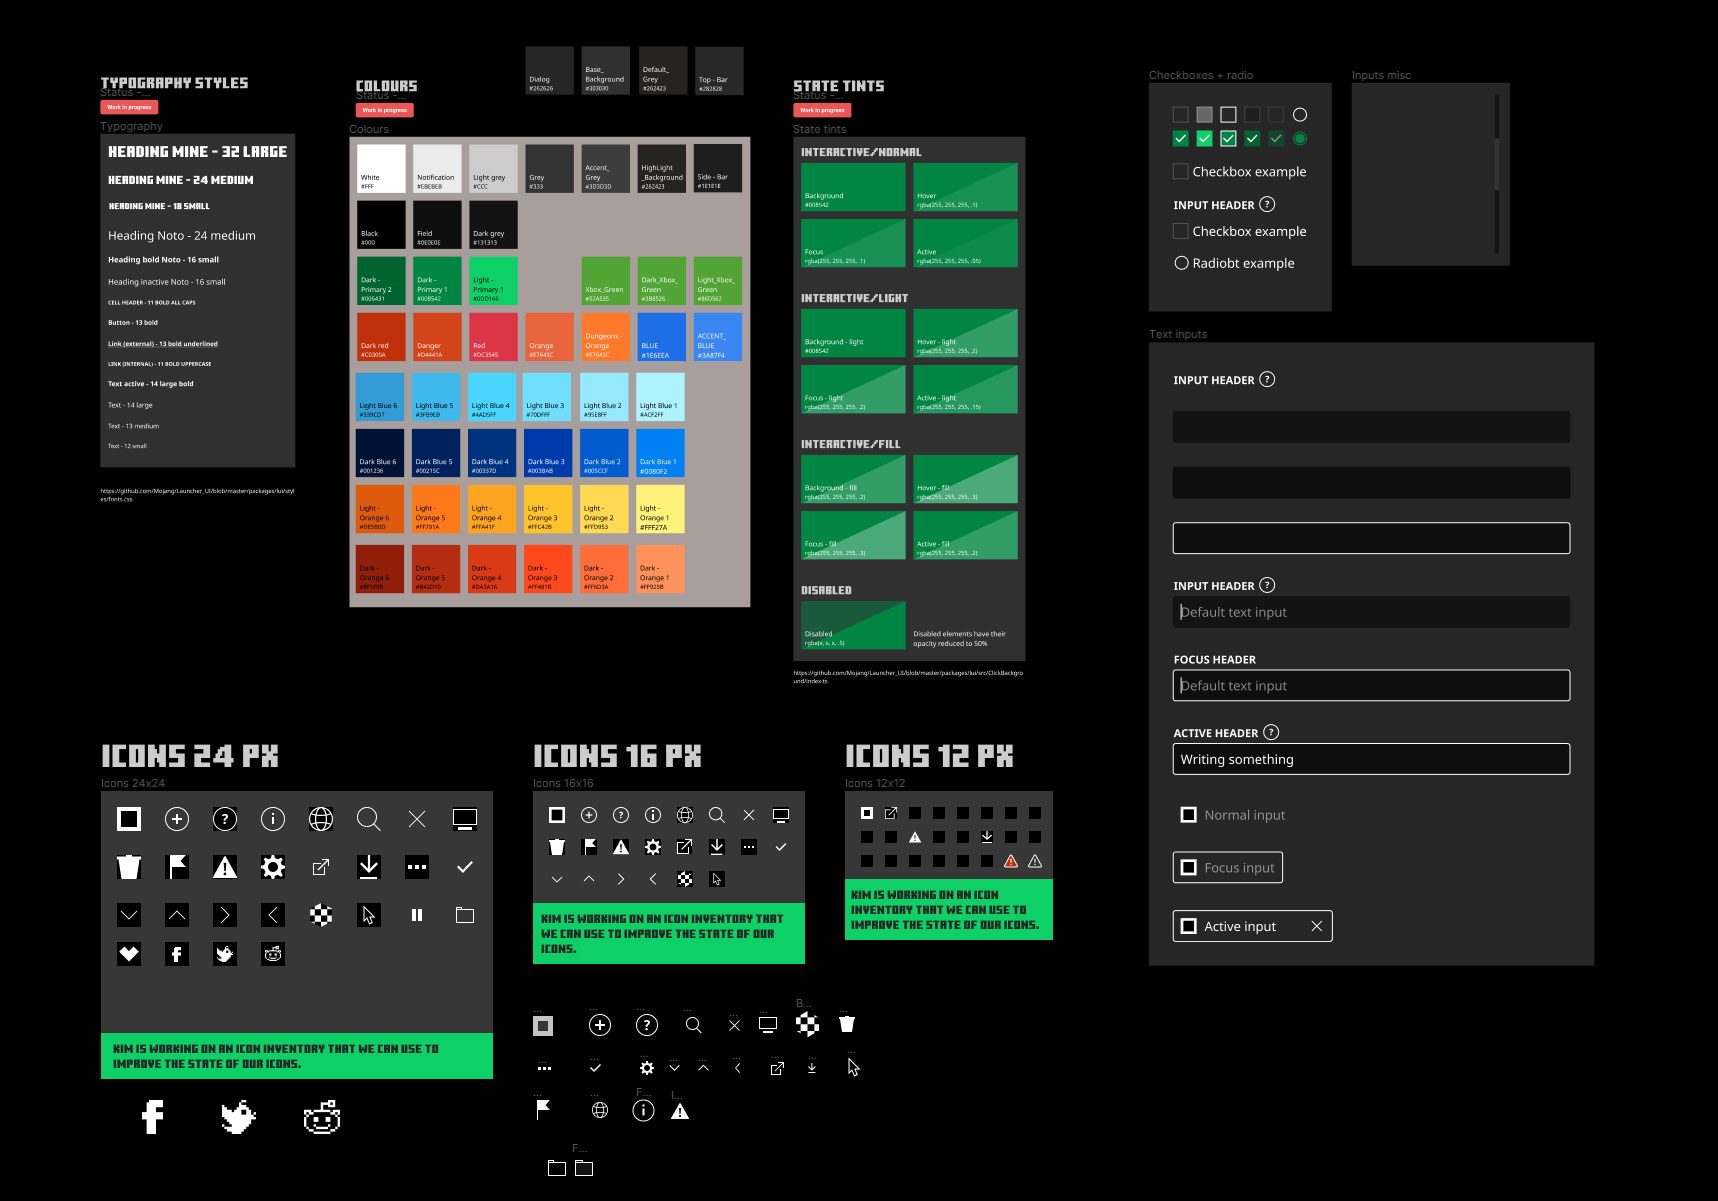
Task: Toggle the checkbox in the Normal input row
Action: (x=1189, y=815)
